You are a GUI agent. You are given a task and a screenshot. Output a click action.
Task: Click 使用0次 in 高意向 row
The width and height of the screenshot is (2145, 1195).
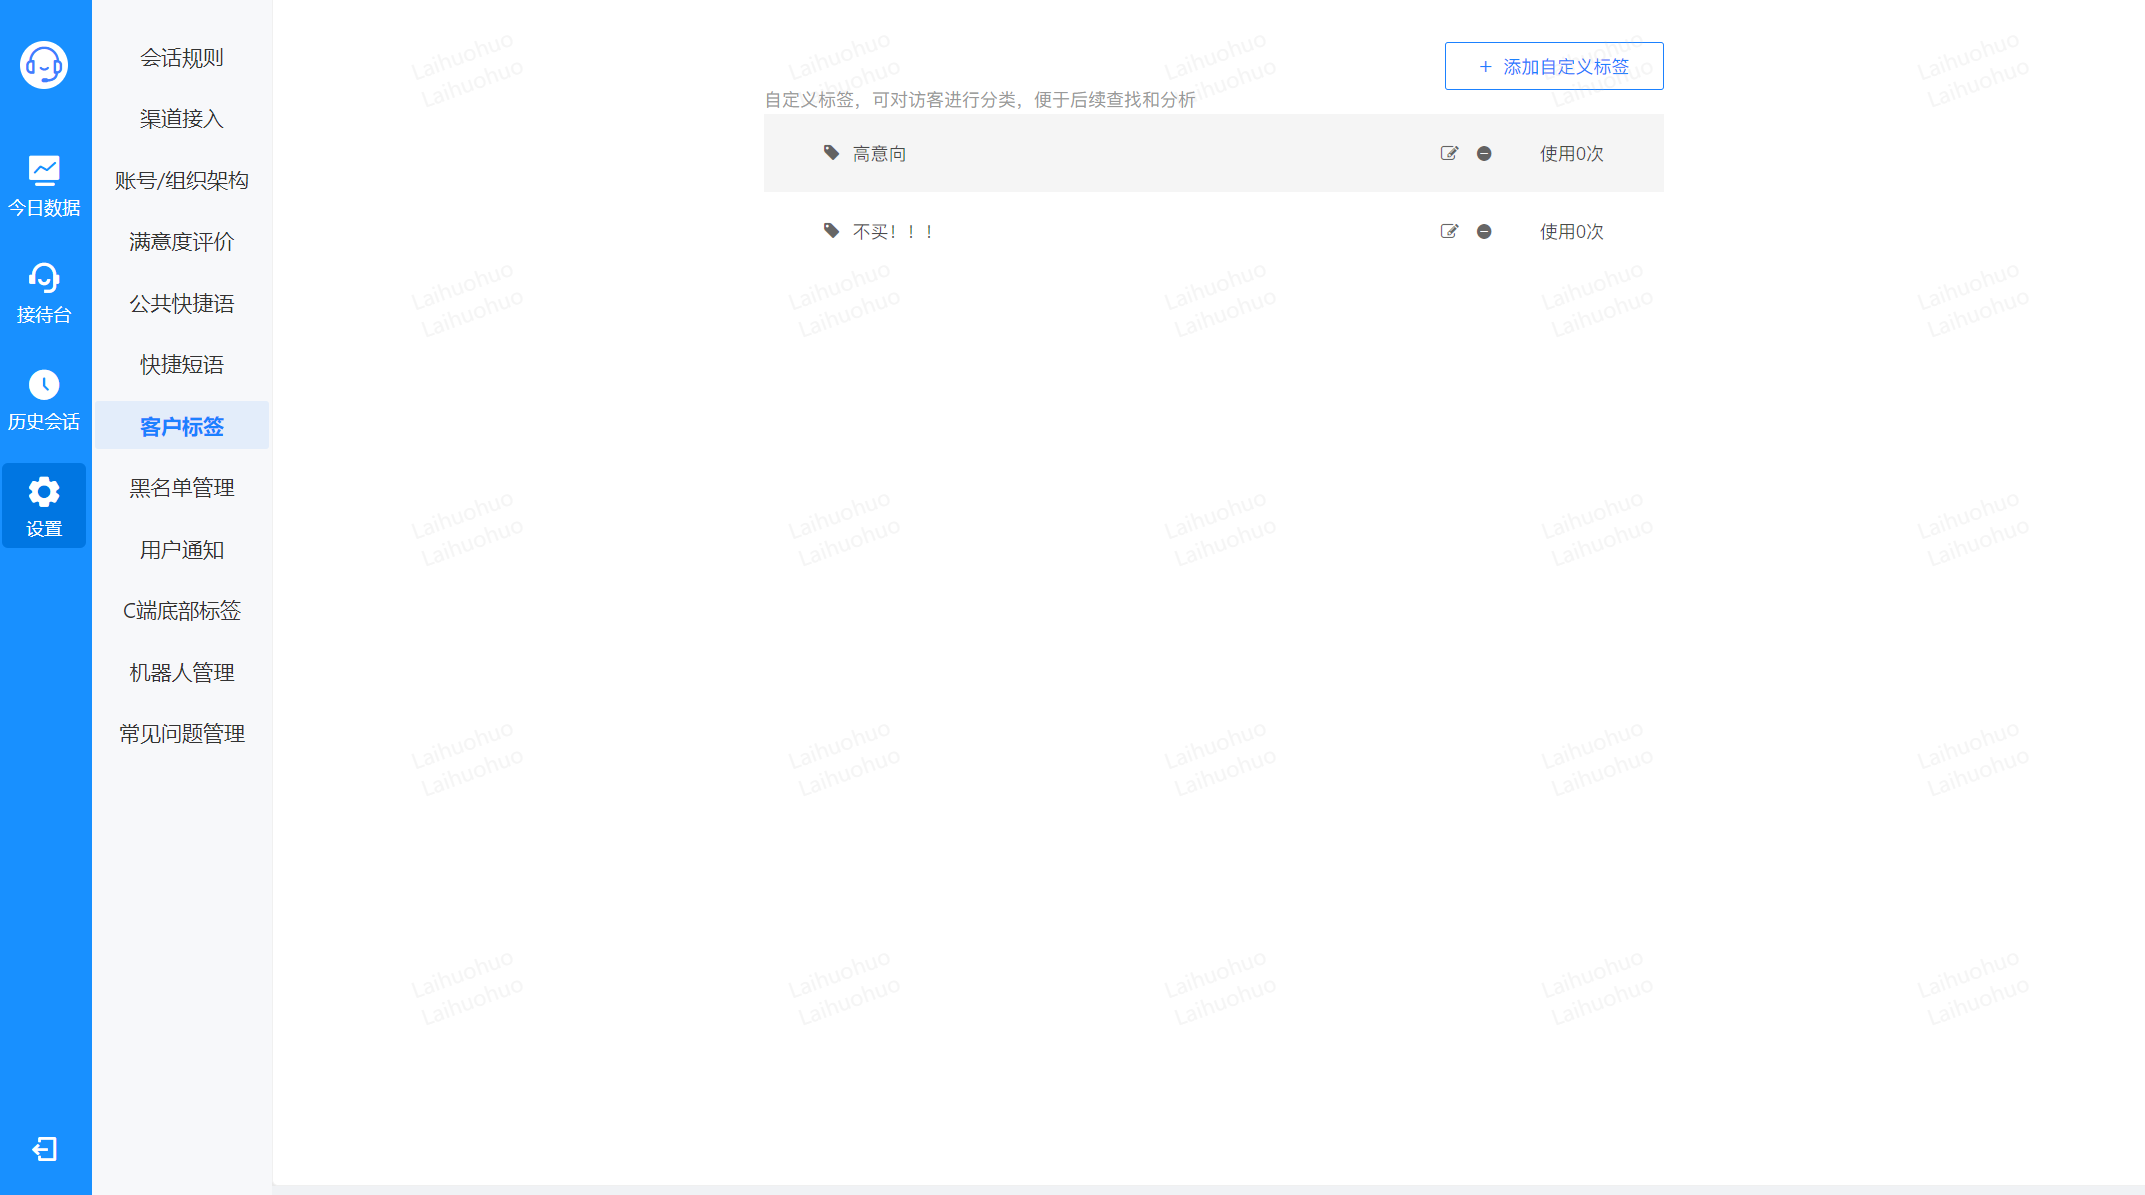click(1571, 154)
